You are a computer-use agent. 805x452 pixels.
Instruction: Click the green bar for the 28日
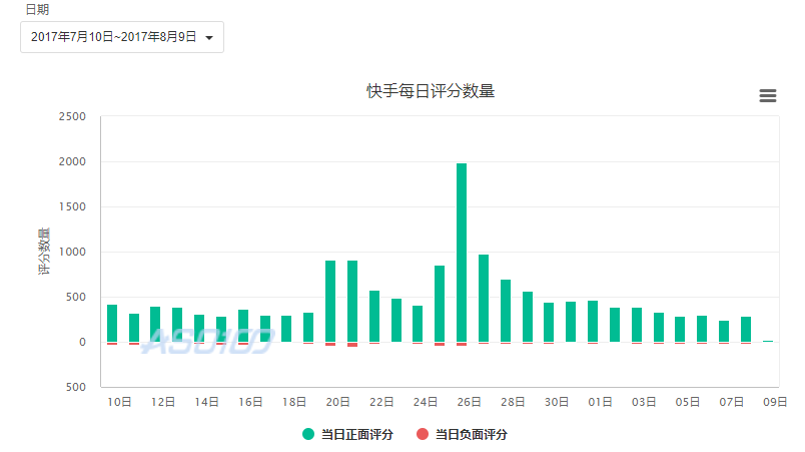506,311
